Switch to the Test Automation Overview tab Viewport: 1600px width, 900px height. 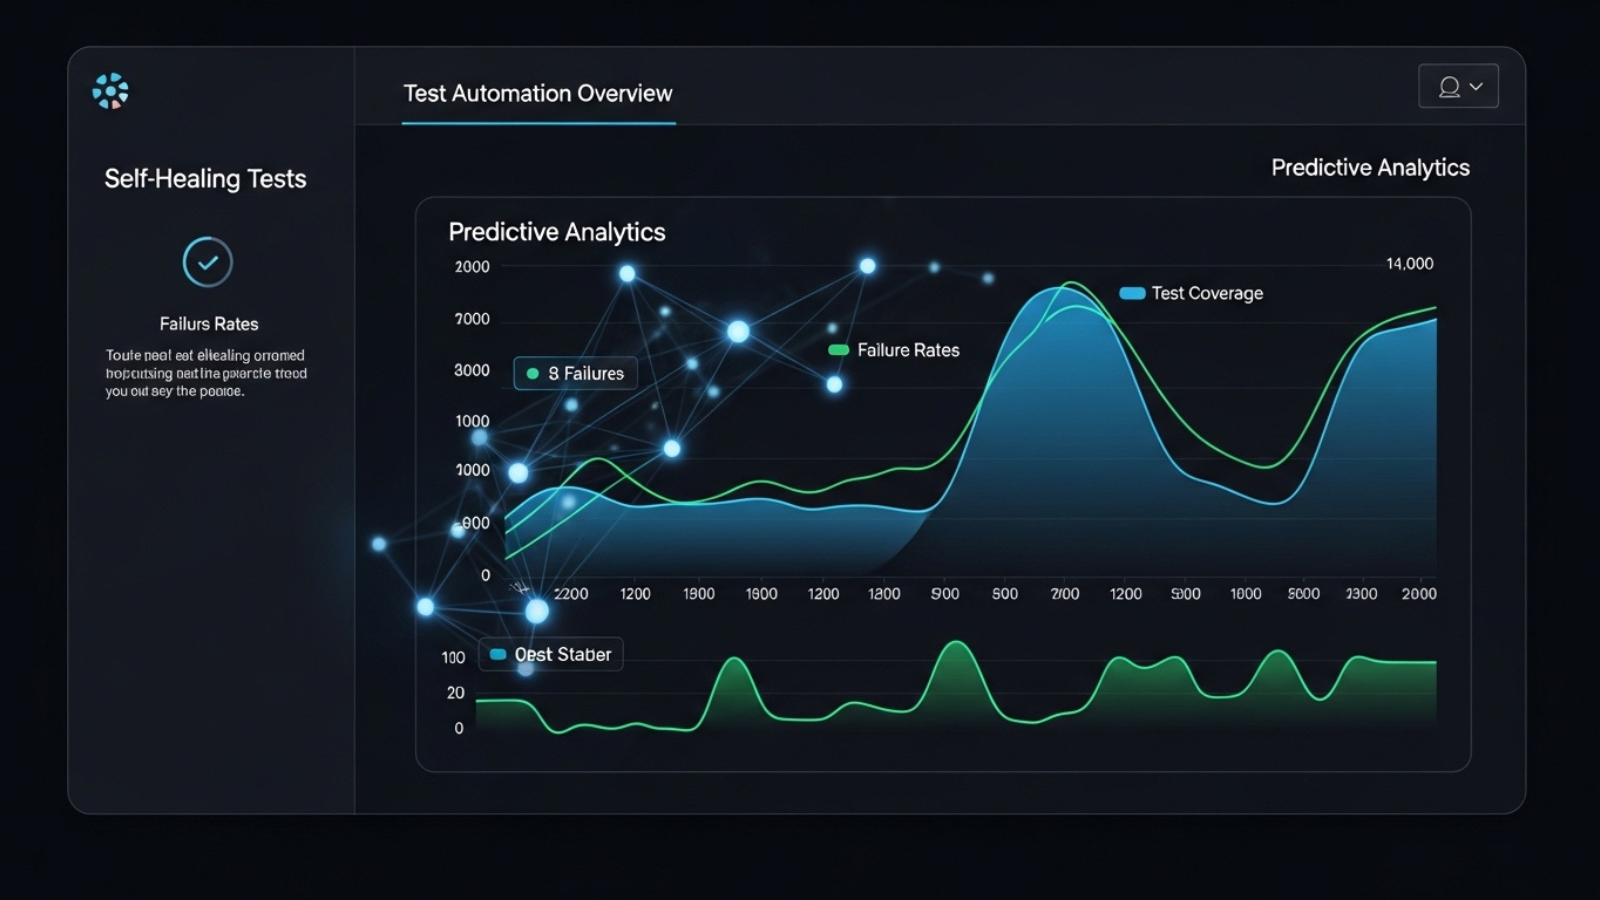tap(537, 93)
